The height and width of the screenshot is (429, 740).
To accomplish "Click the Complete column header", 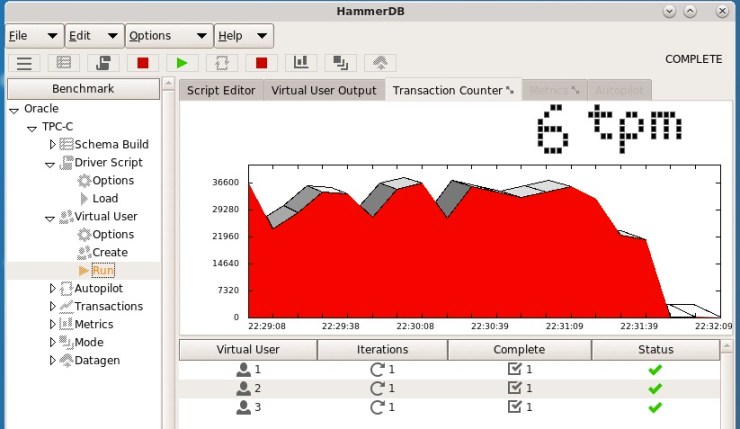I will [519, 349].
